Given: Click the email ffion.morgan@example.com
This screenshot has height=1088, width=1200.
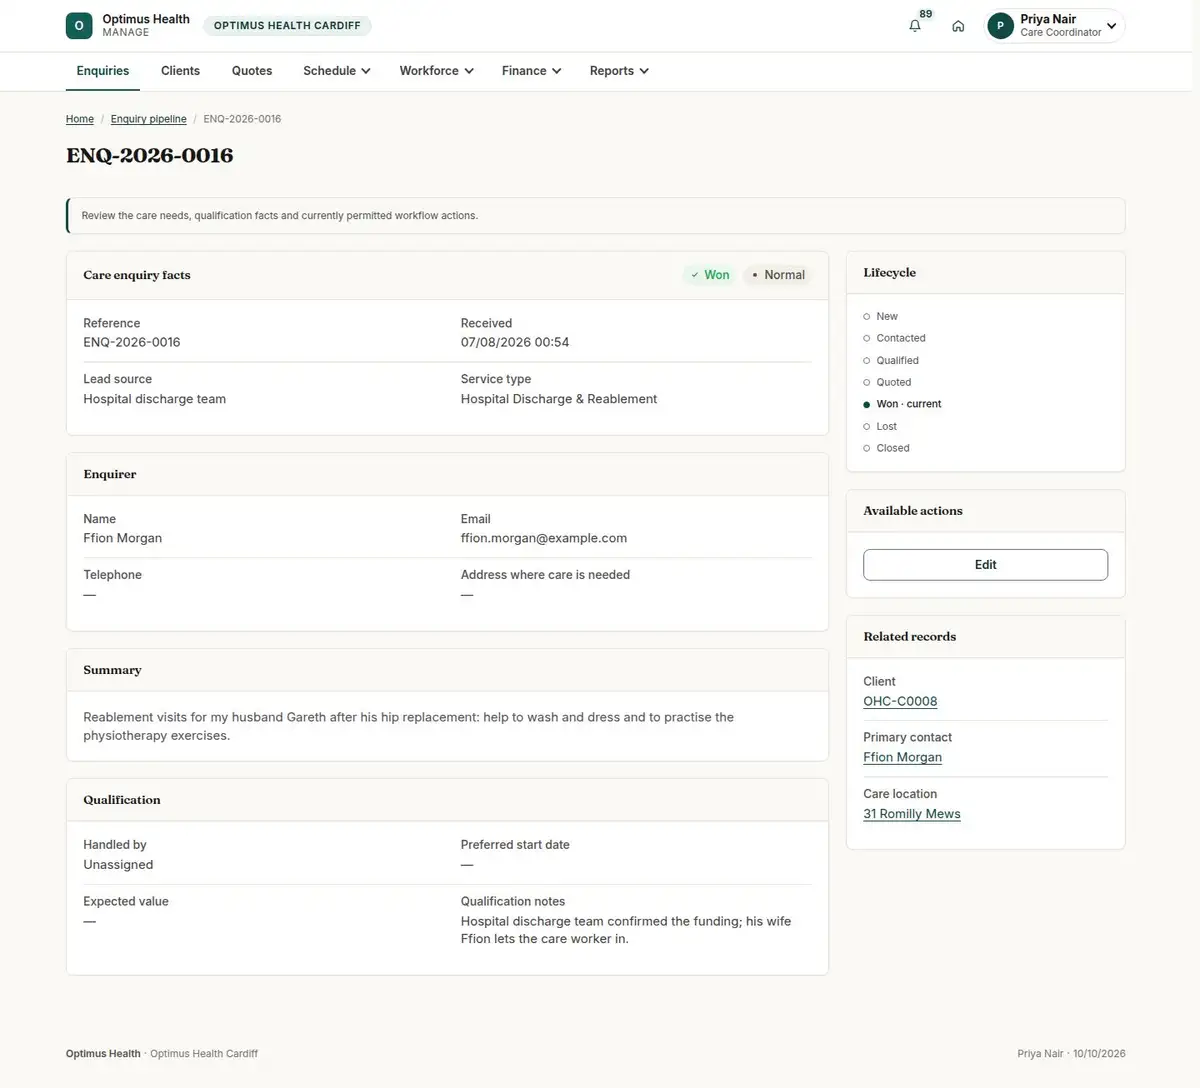Looking at the screenshot, I should pos(544,538).
